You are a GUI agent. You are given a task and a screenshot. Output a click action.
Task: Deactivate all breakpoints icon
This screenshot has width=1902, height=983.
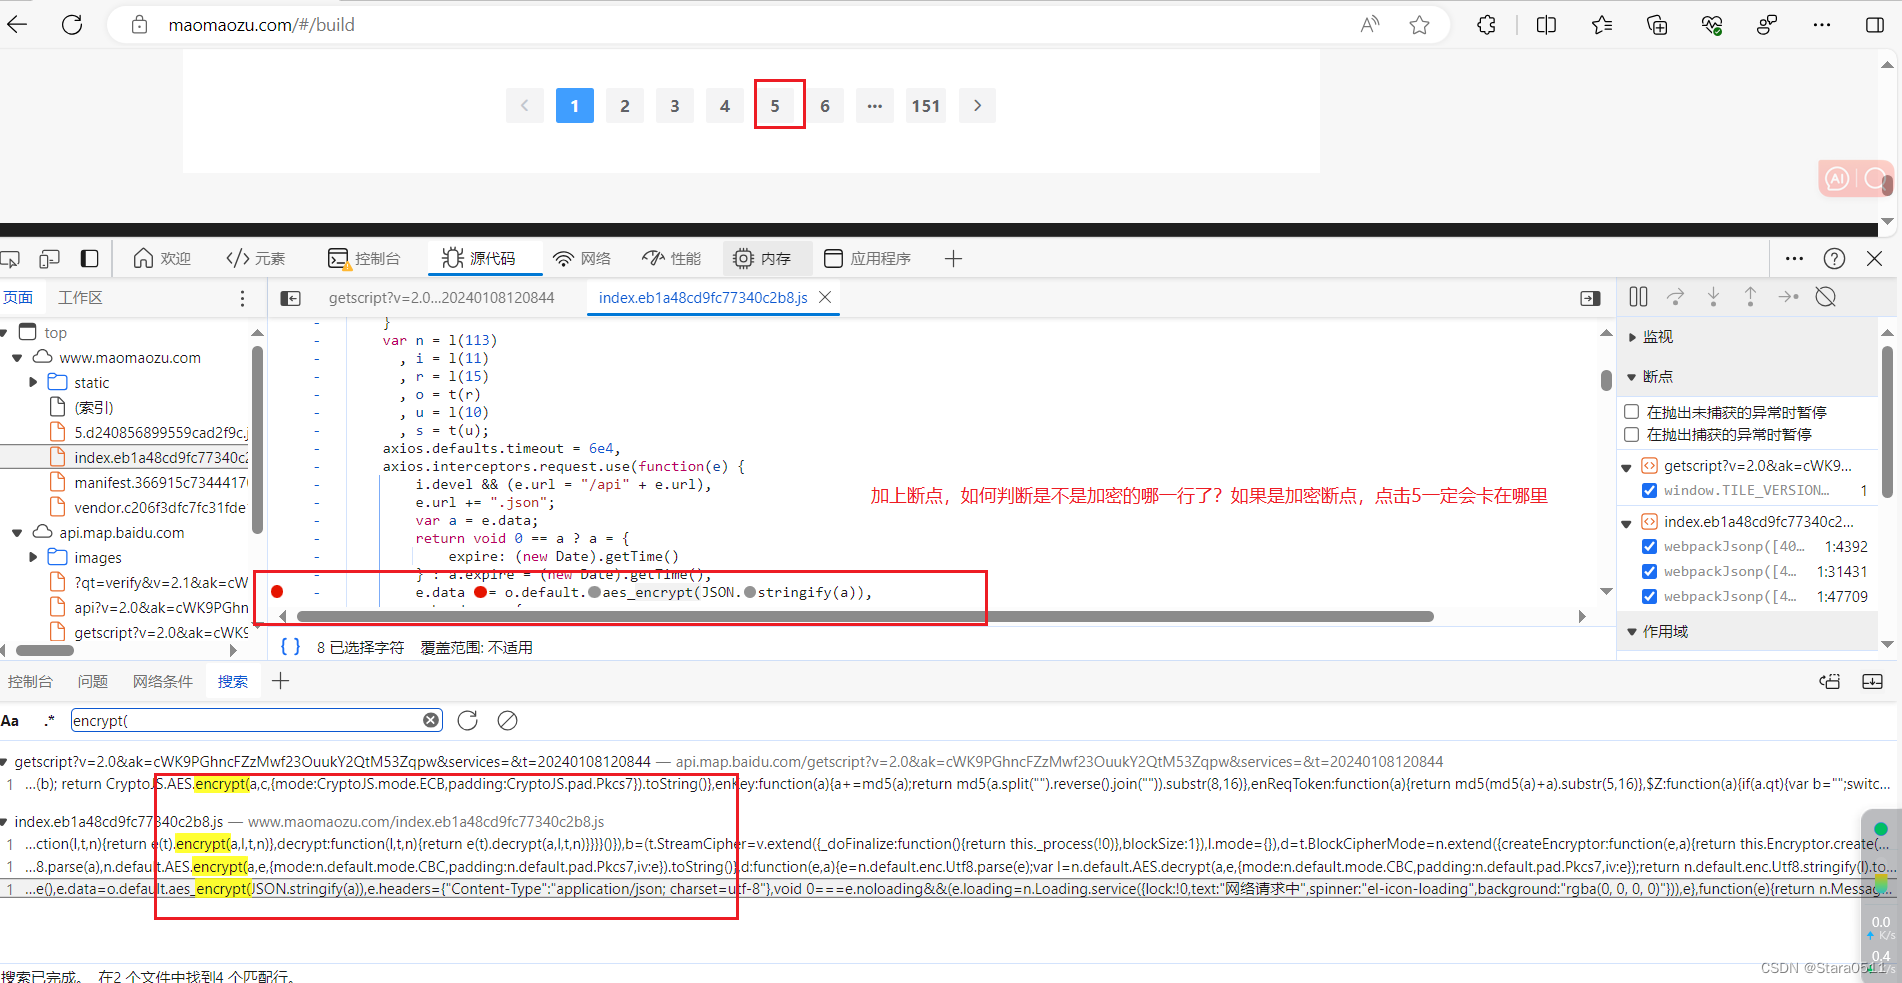[1826, 297]
